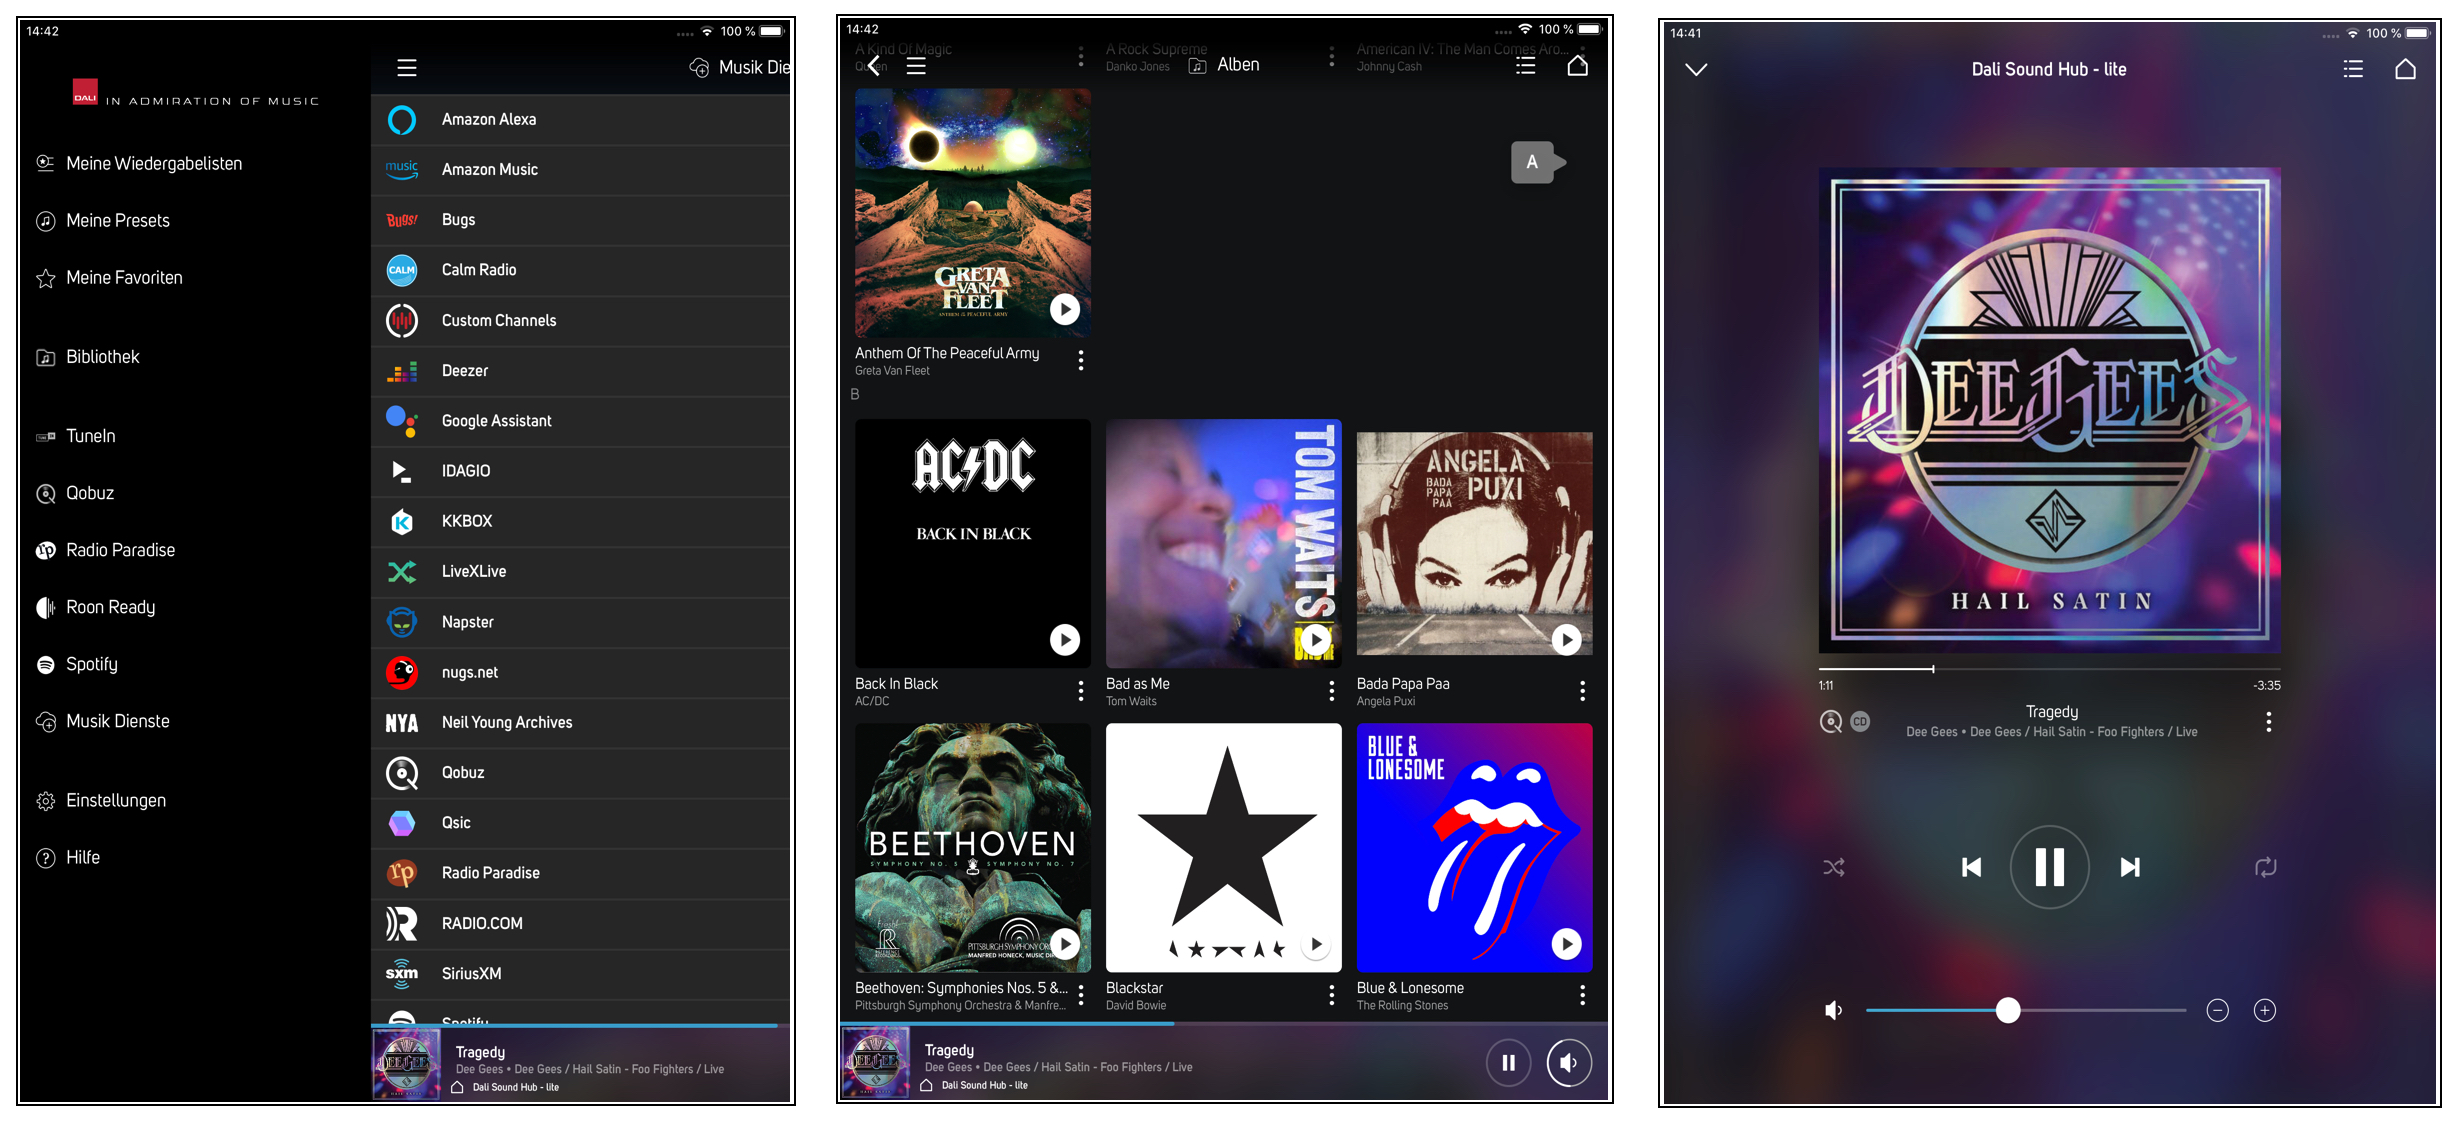The height and width of the screenshot is (1124, 2458).
Task: Pause Tragedy in now playing screen
Action: tap(2050, 867)
